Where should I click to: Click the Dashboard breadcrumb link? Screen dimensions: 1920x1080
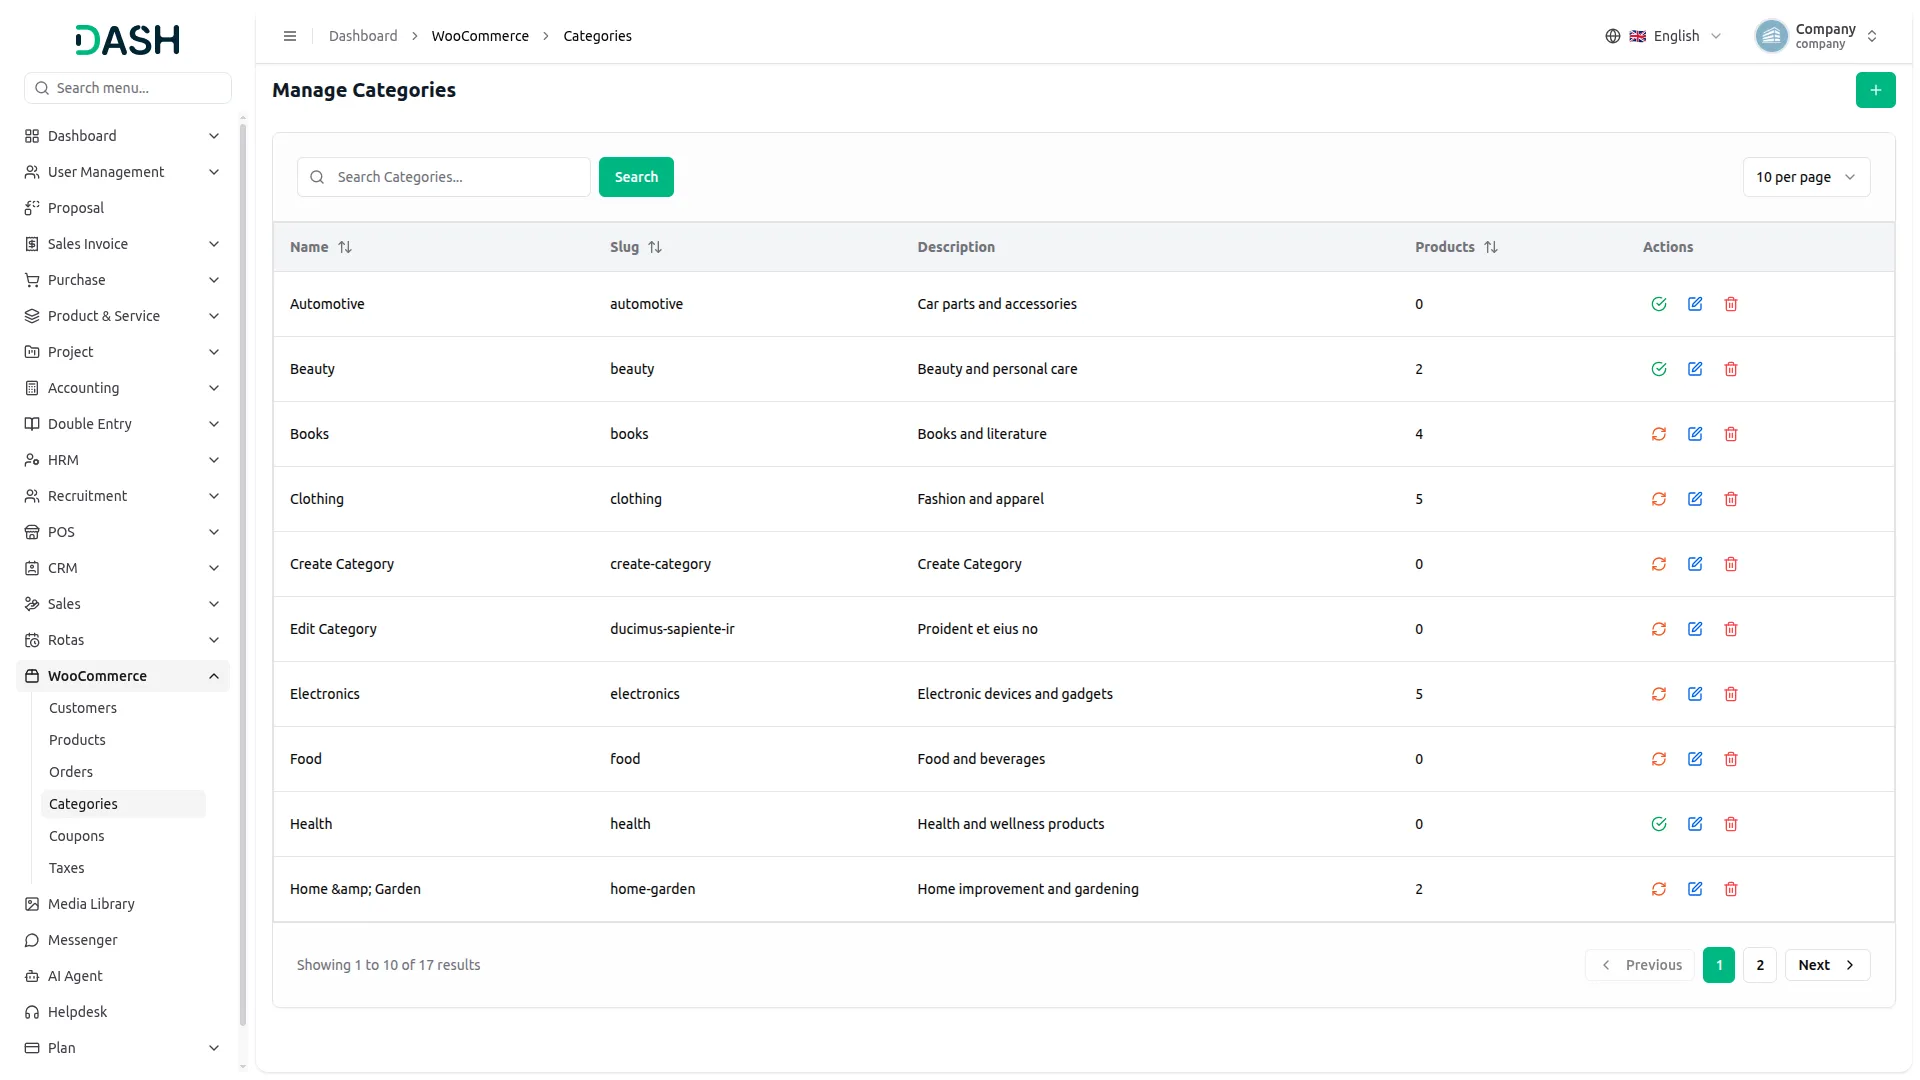point(363,36)
